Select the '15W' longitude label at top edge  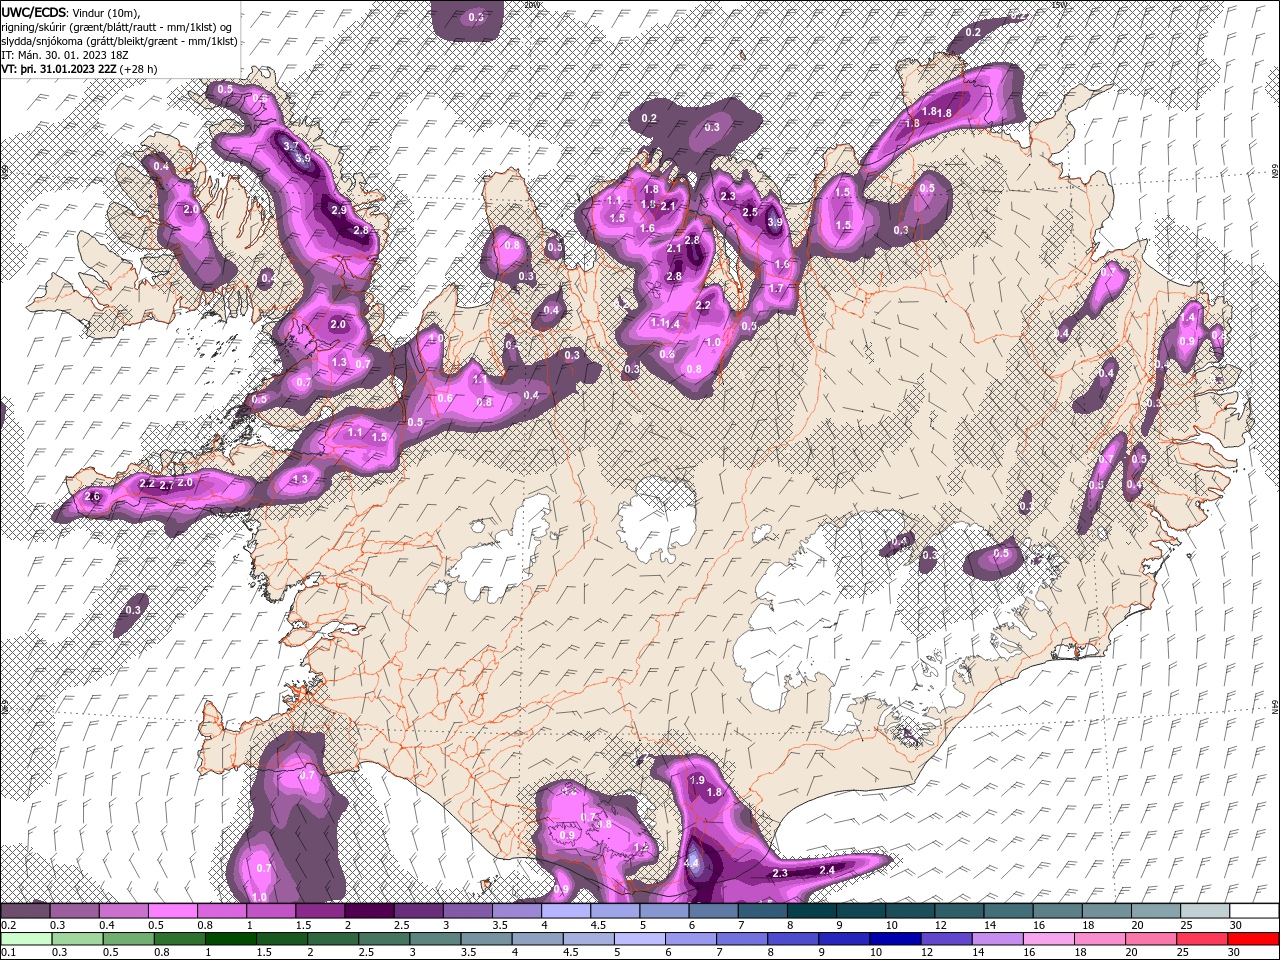(x=1061, y=5)
